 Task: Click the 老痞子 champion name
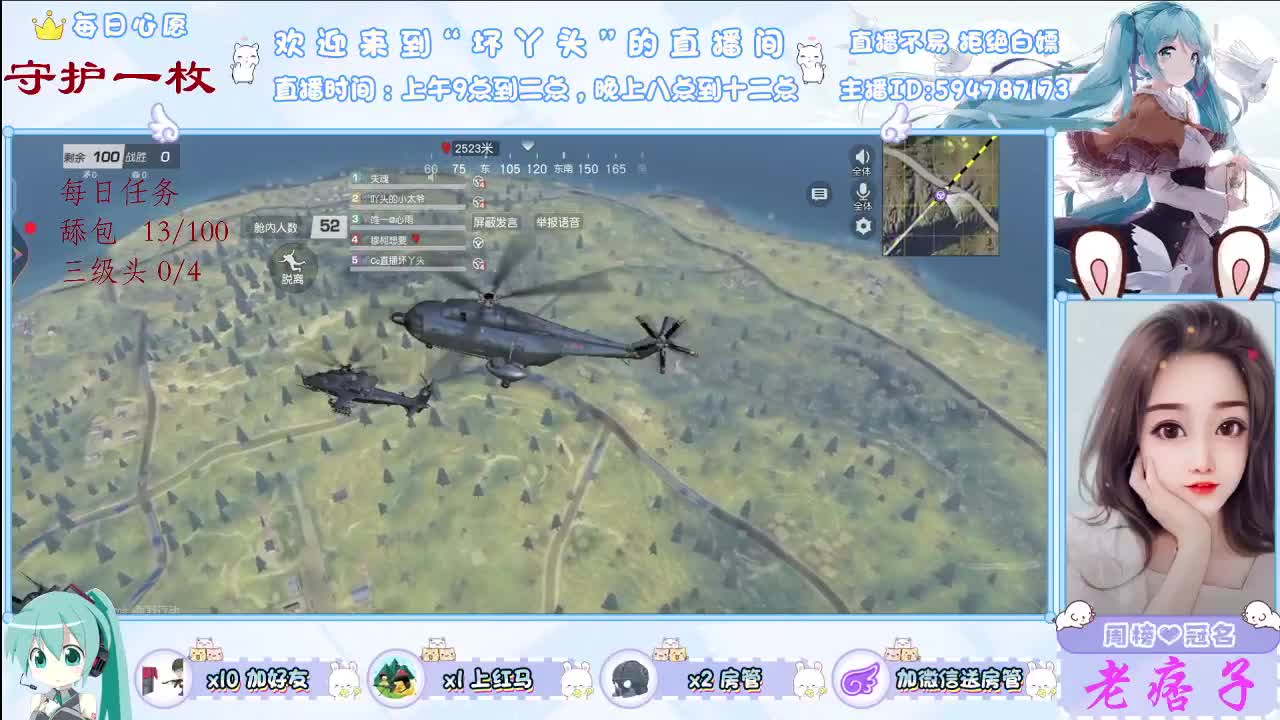tap(1171, 686)
